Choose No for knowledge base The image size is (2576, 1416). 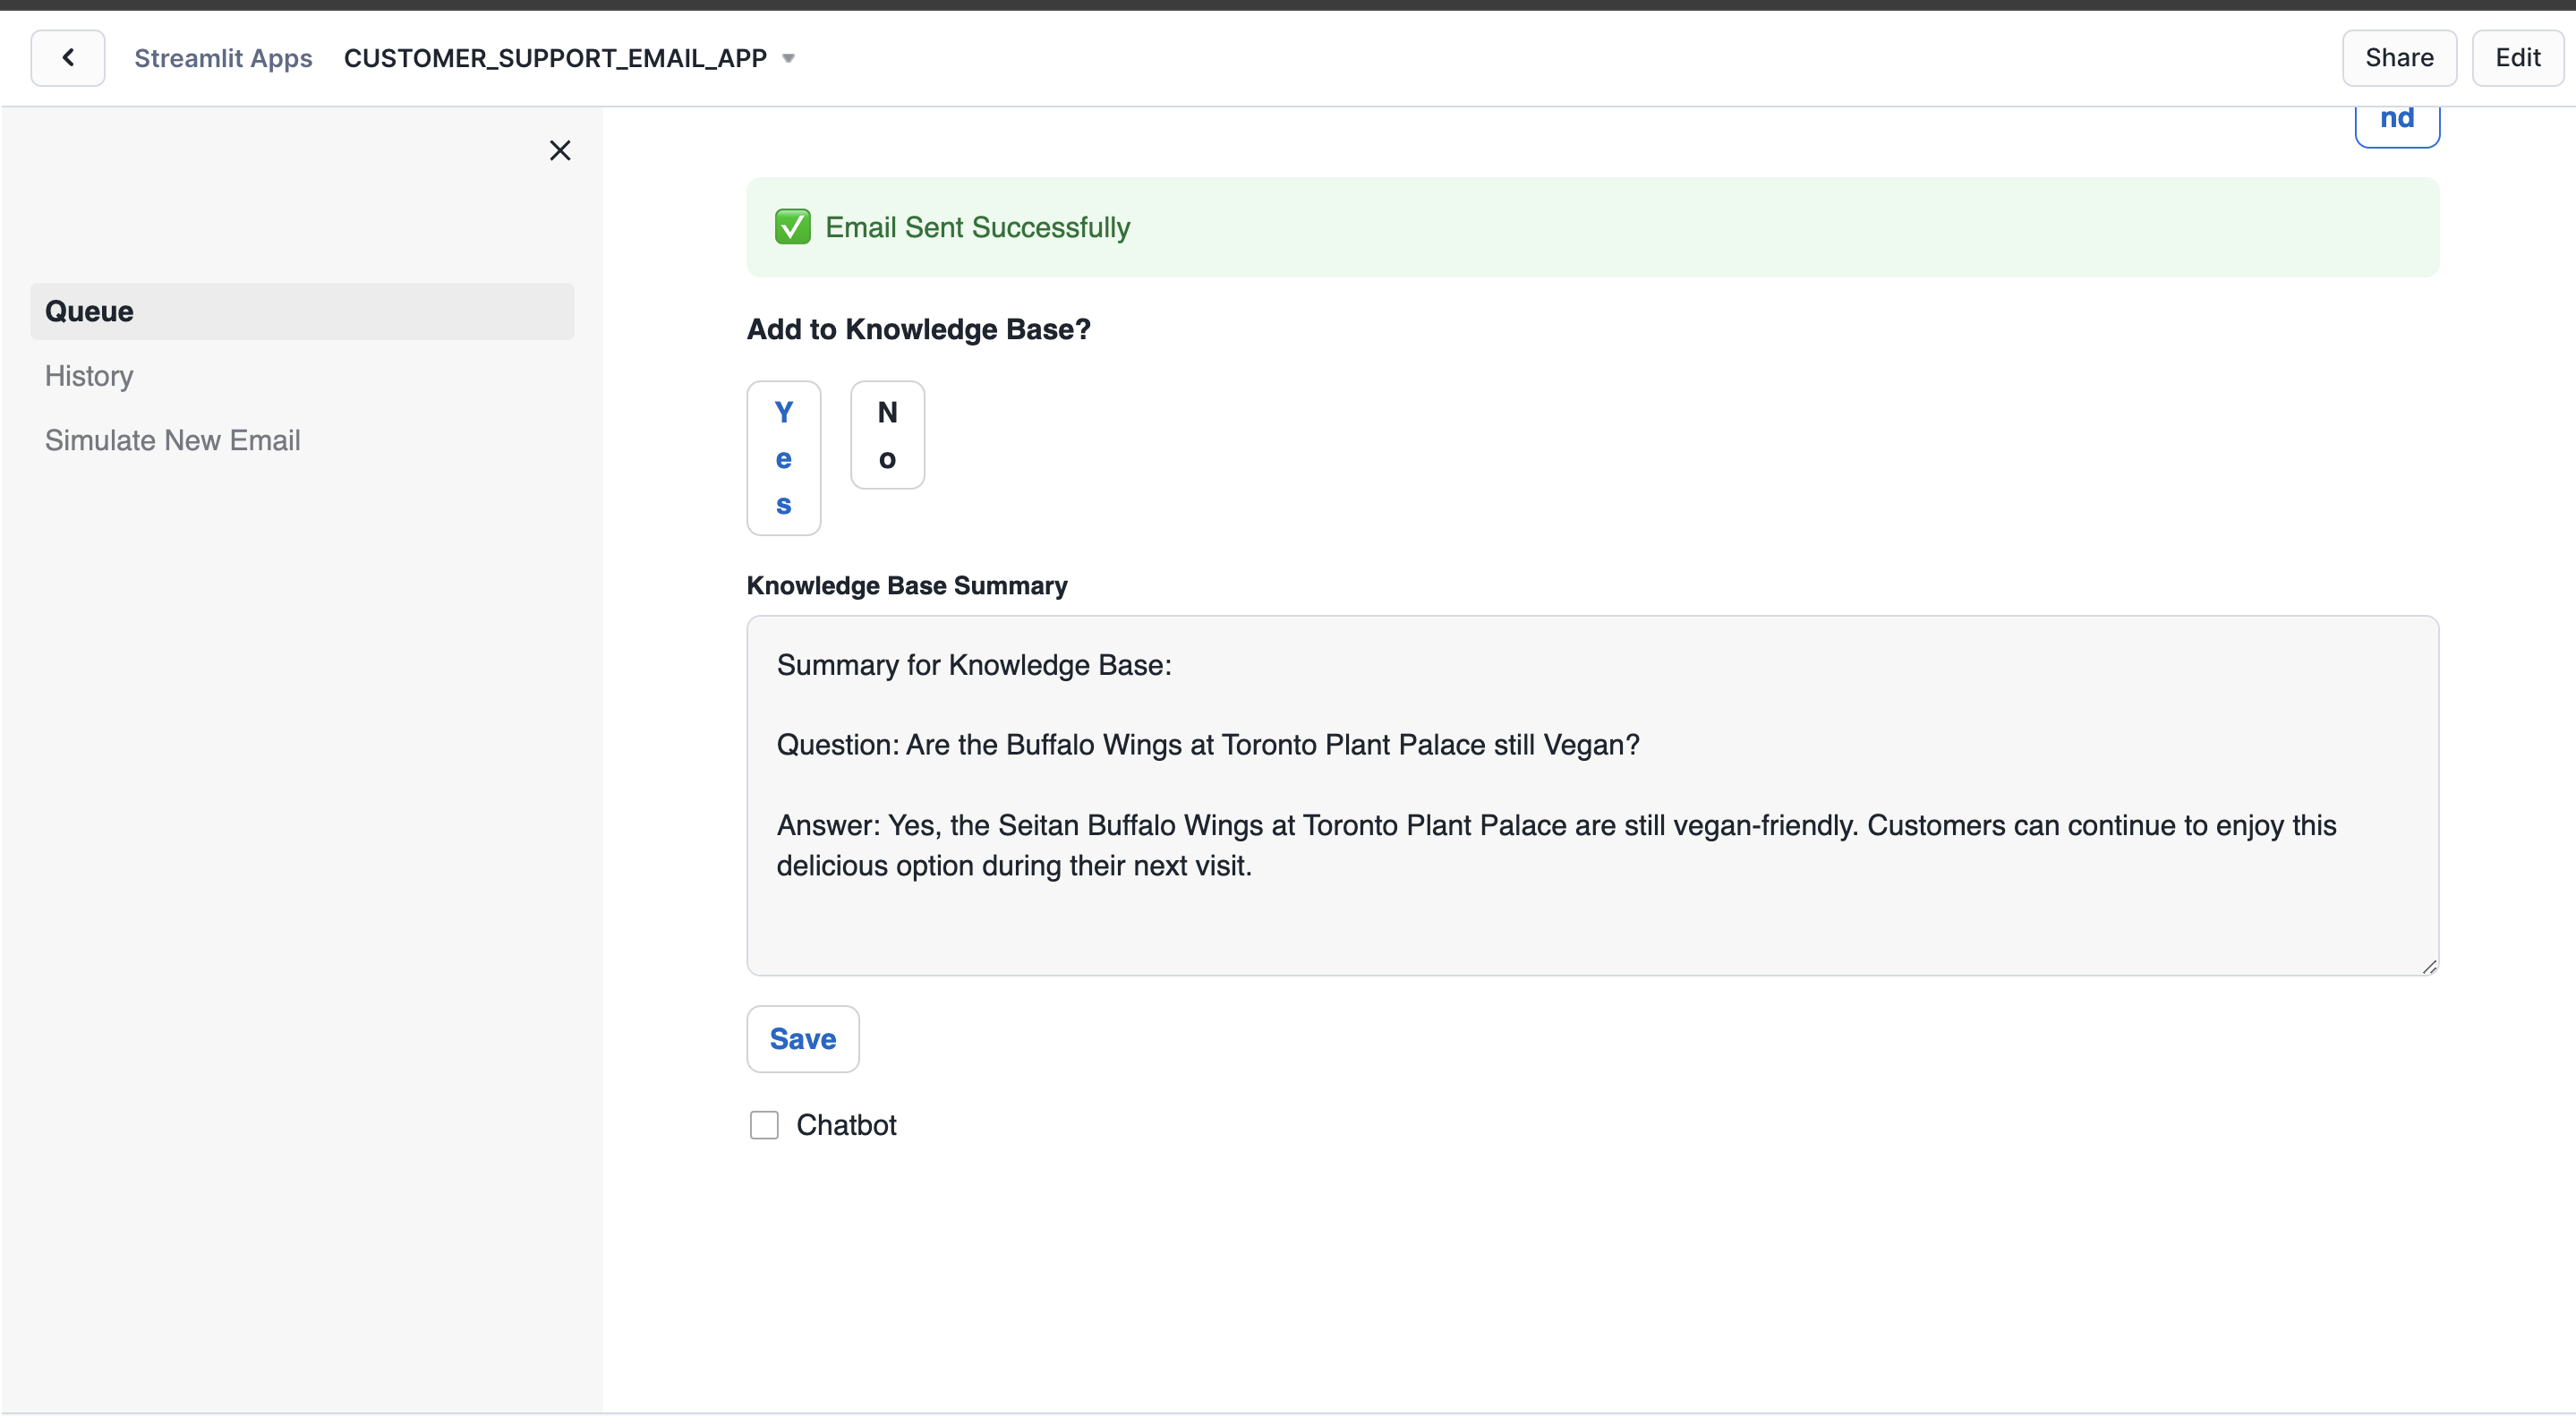pos(887,435)
